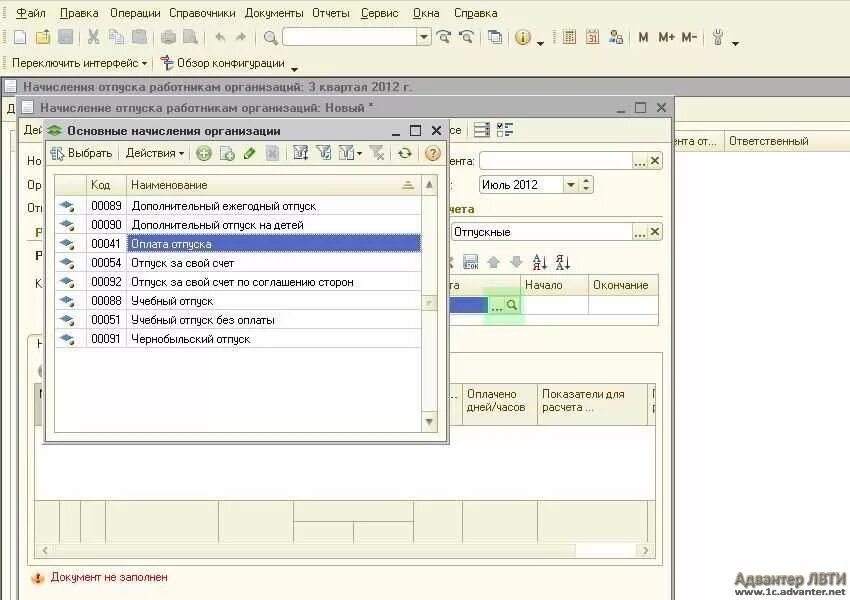Click the M memory button
Viewport: 850px width, 600px height.
(x=643, y=37)
